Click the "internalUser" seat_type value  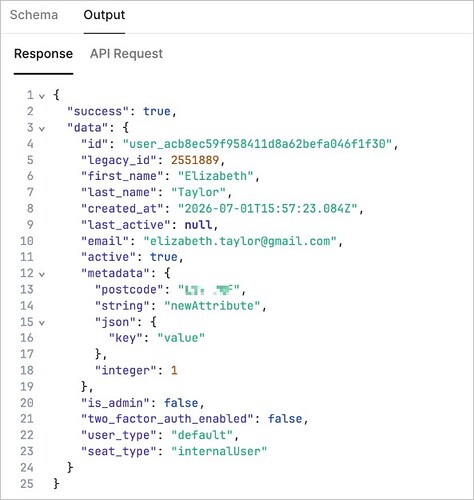[219, 452]
